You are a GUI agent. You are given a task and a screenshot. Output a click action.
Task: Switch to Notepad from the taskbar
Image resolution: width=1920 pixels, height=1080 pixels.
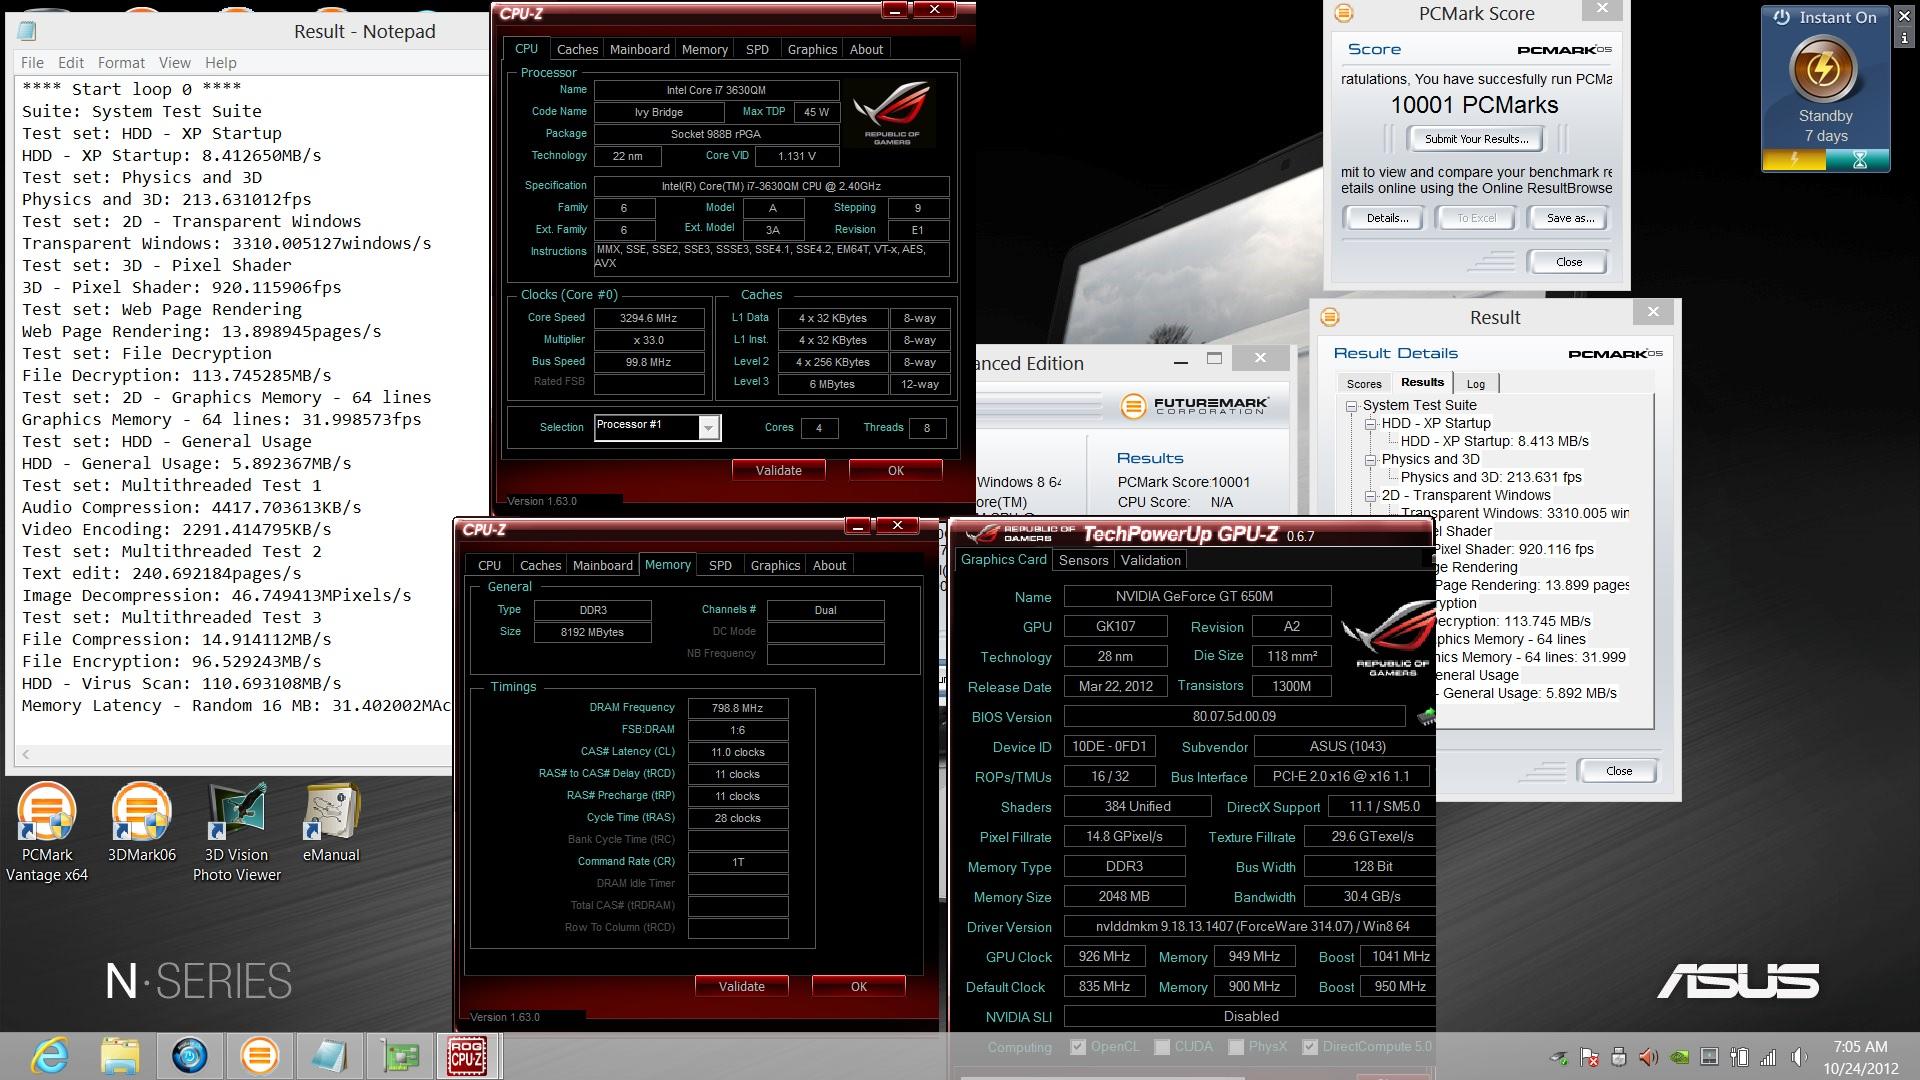(x=329, y=1056)
